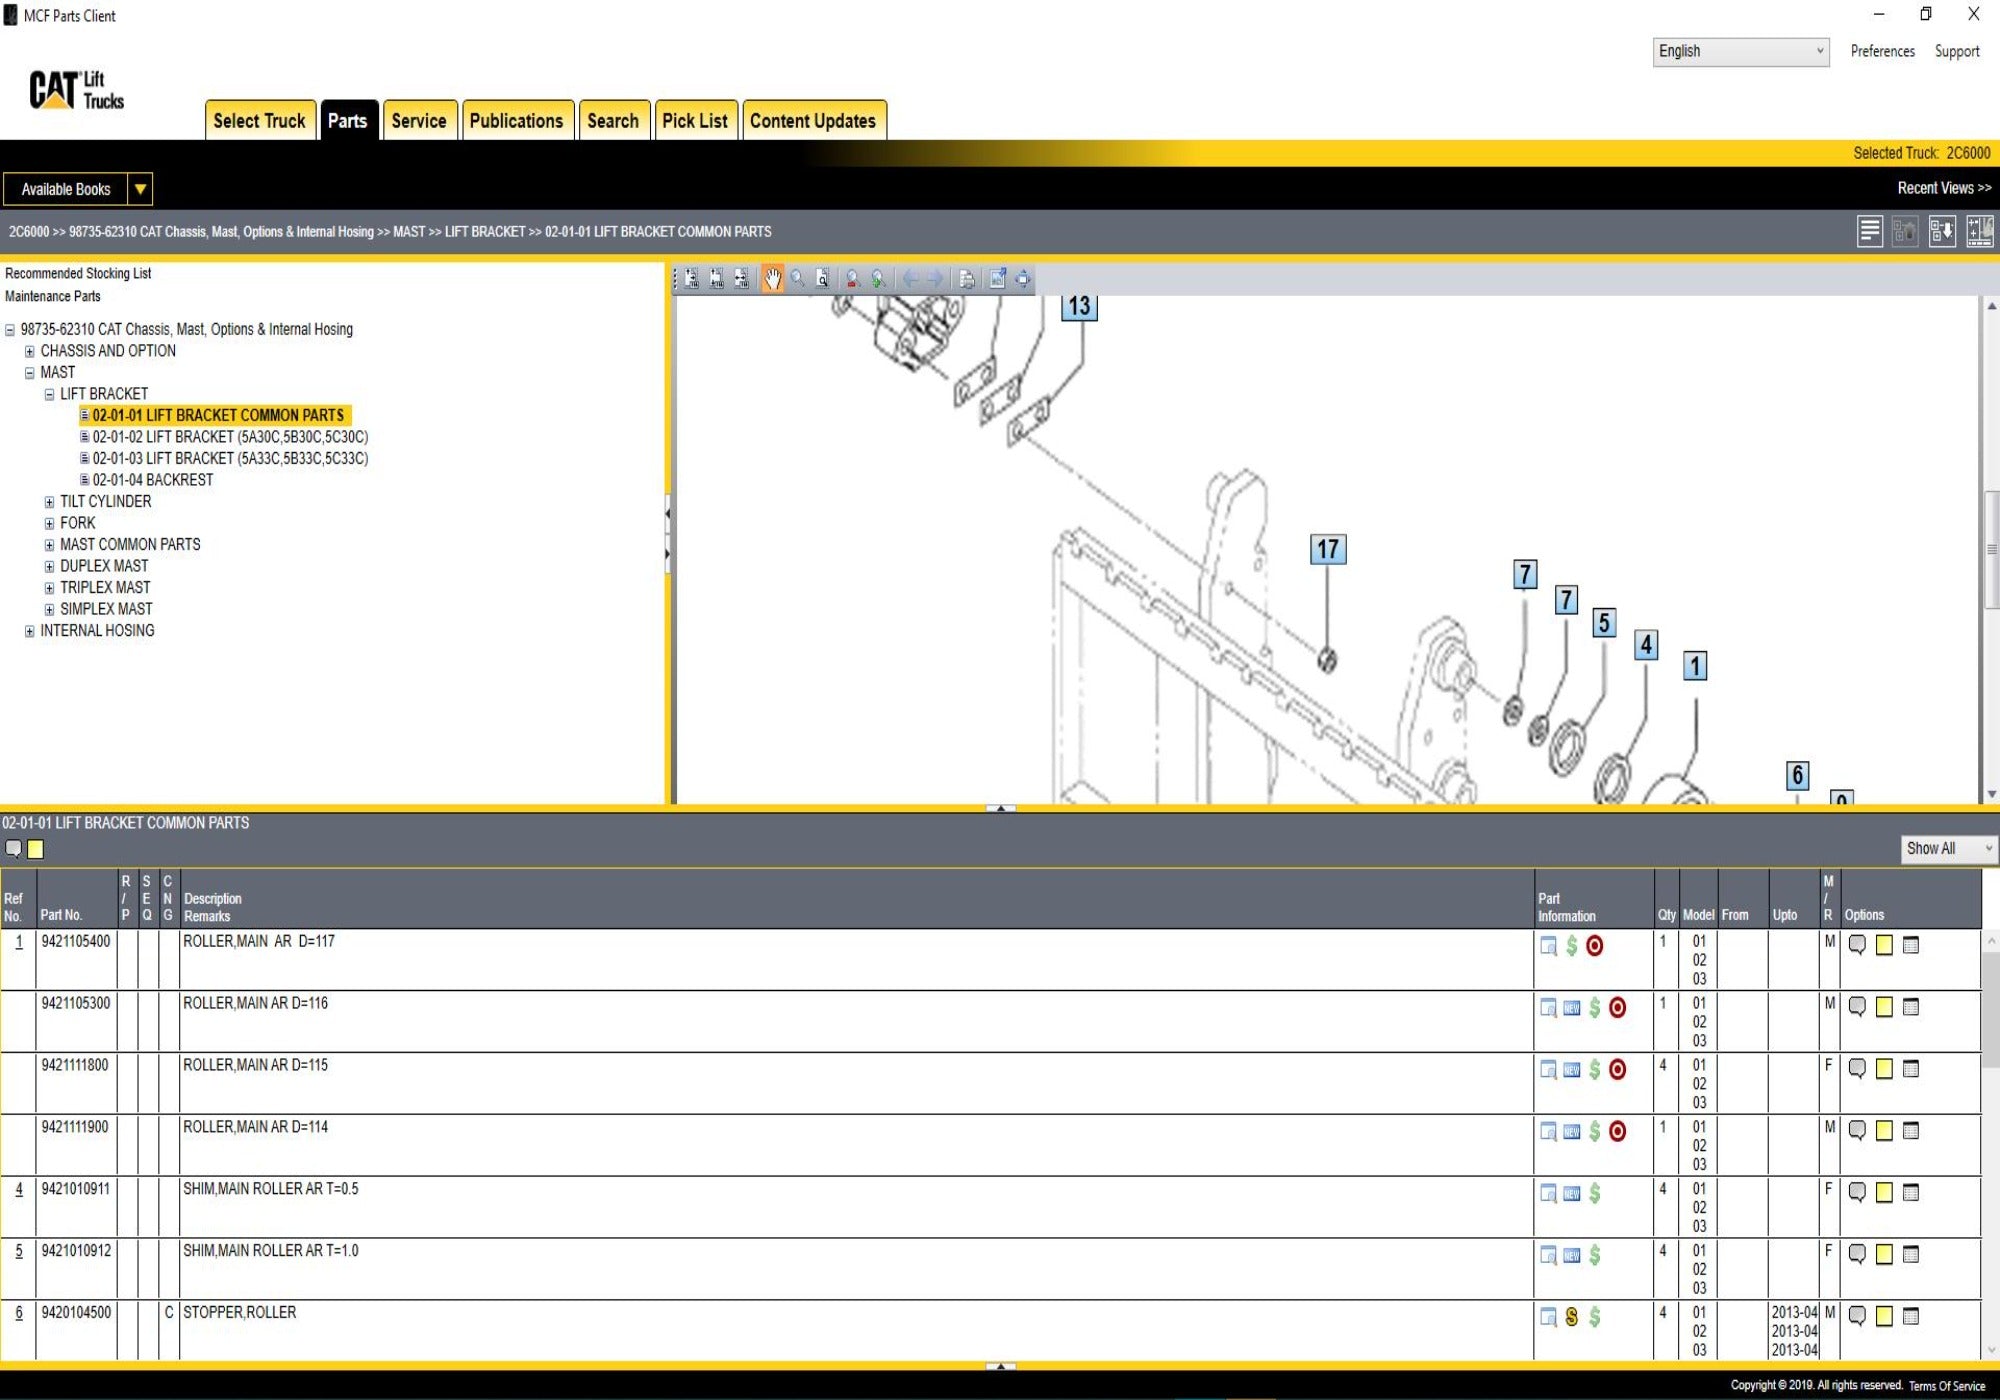Click the zoom-in magnifier with green plus
Viewport: 2000px width, 1400px height.
coord(877,279)
